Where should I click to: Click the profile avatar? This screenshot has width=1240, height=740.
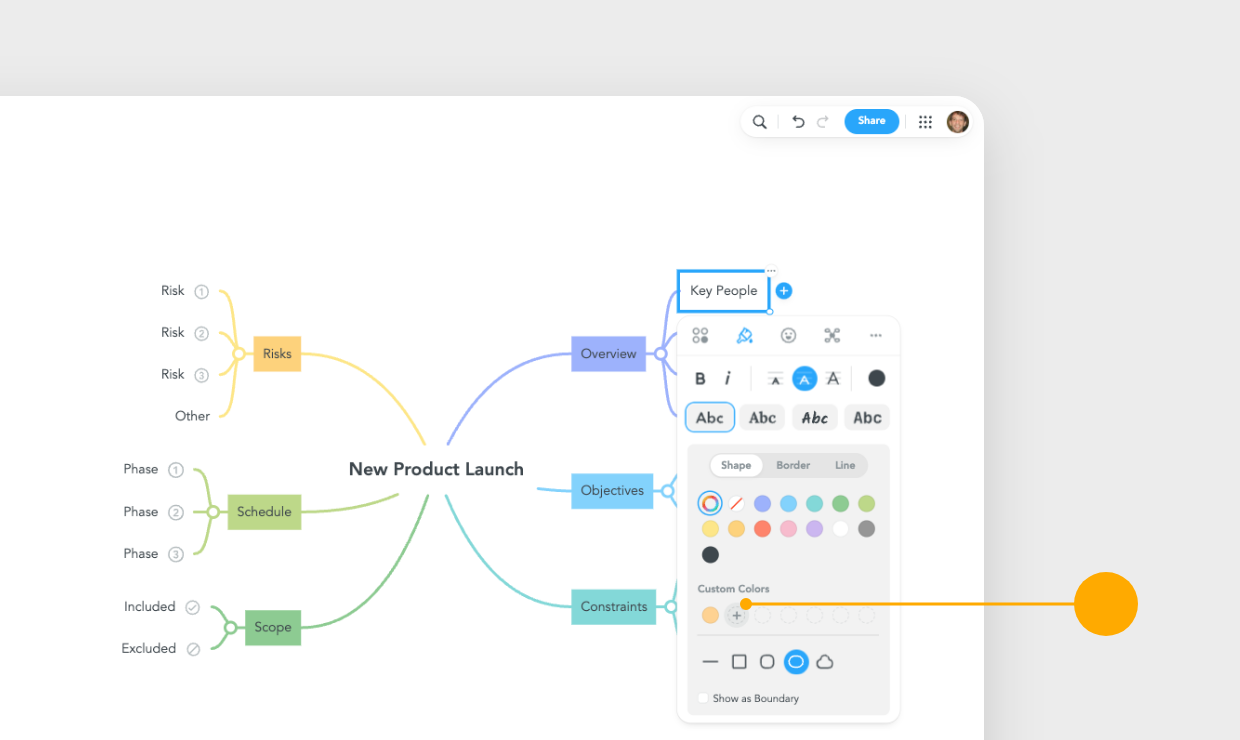click(x=957, y=121)
